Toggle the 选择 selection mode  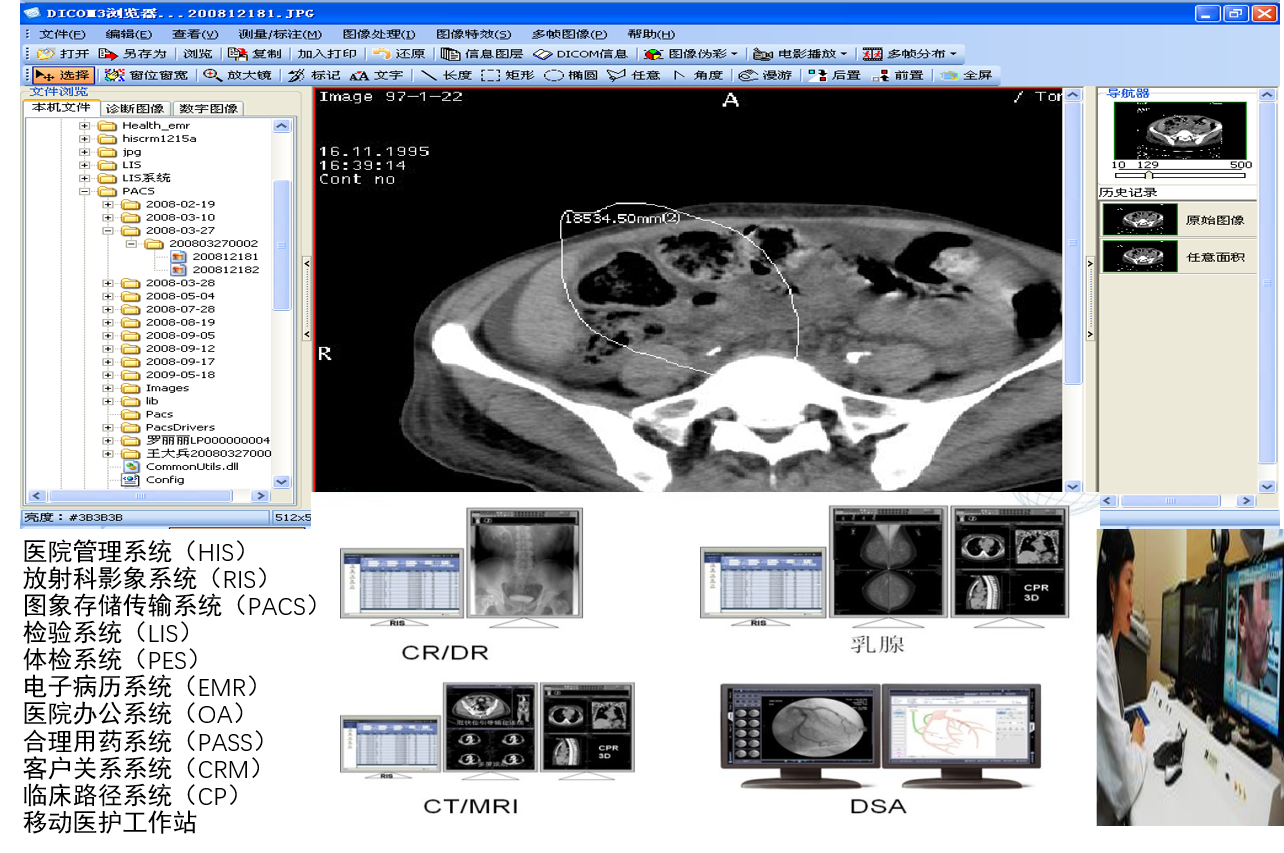pyautogui.click(x=63, y=75)
